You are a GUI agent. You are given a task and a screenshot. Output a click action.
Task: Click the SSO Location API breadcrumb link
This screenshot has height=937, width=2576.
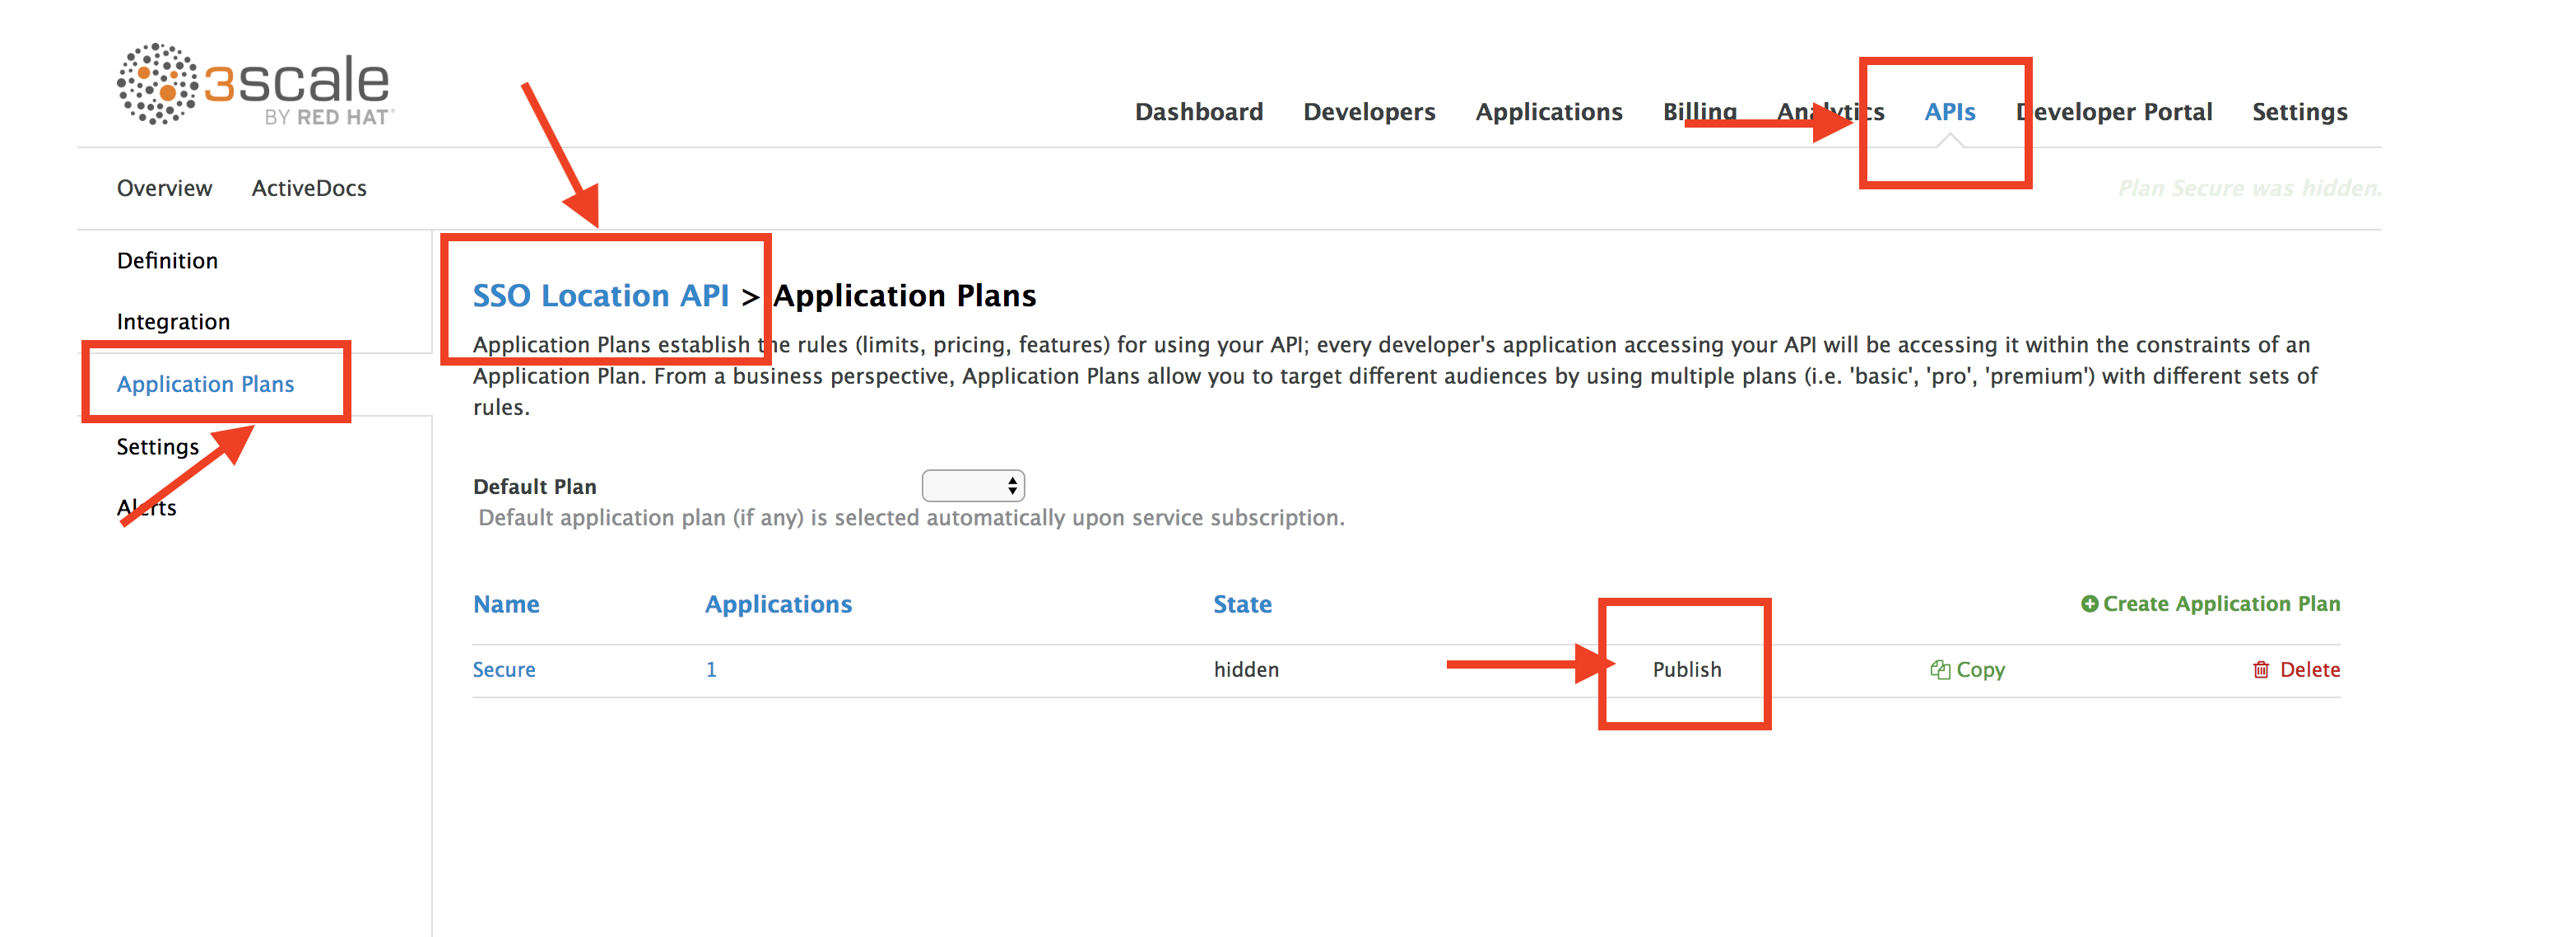[x=601, y=296]
